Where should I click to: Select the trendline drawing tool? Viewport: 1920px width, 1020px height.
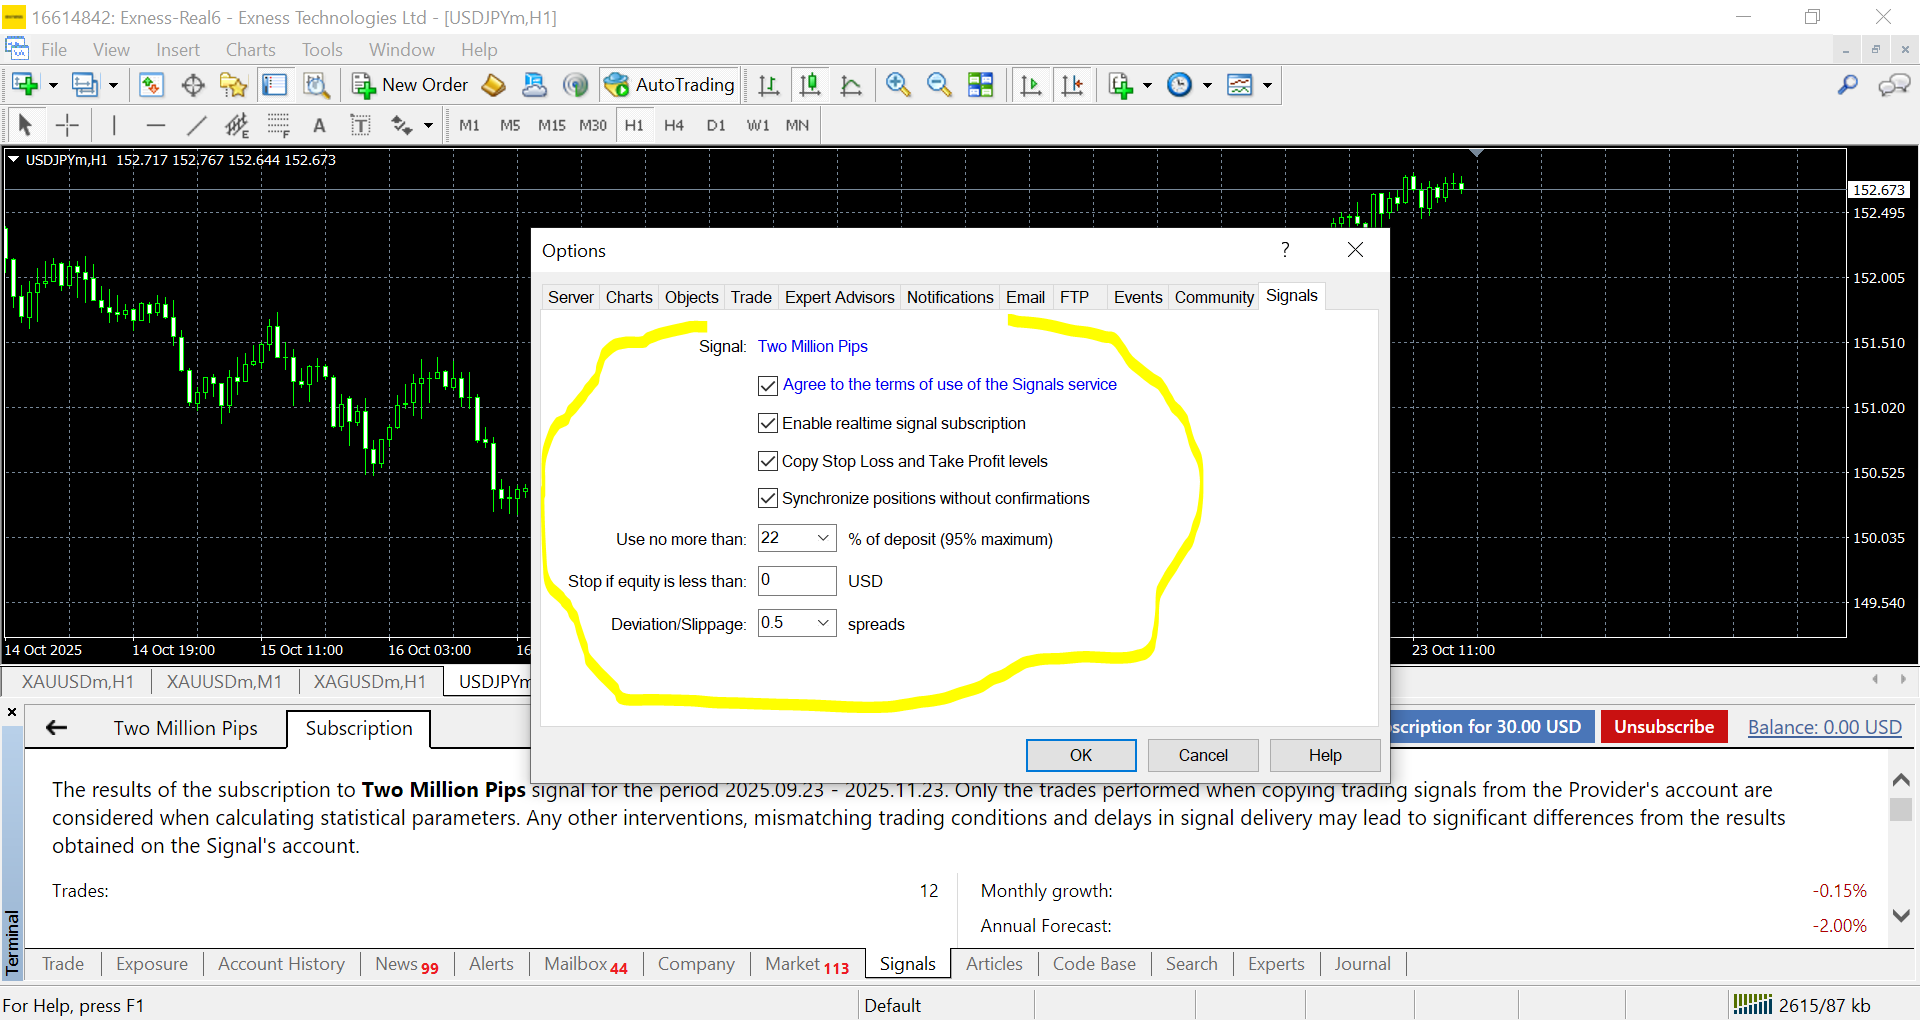coord(196,125)
